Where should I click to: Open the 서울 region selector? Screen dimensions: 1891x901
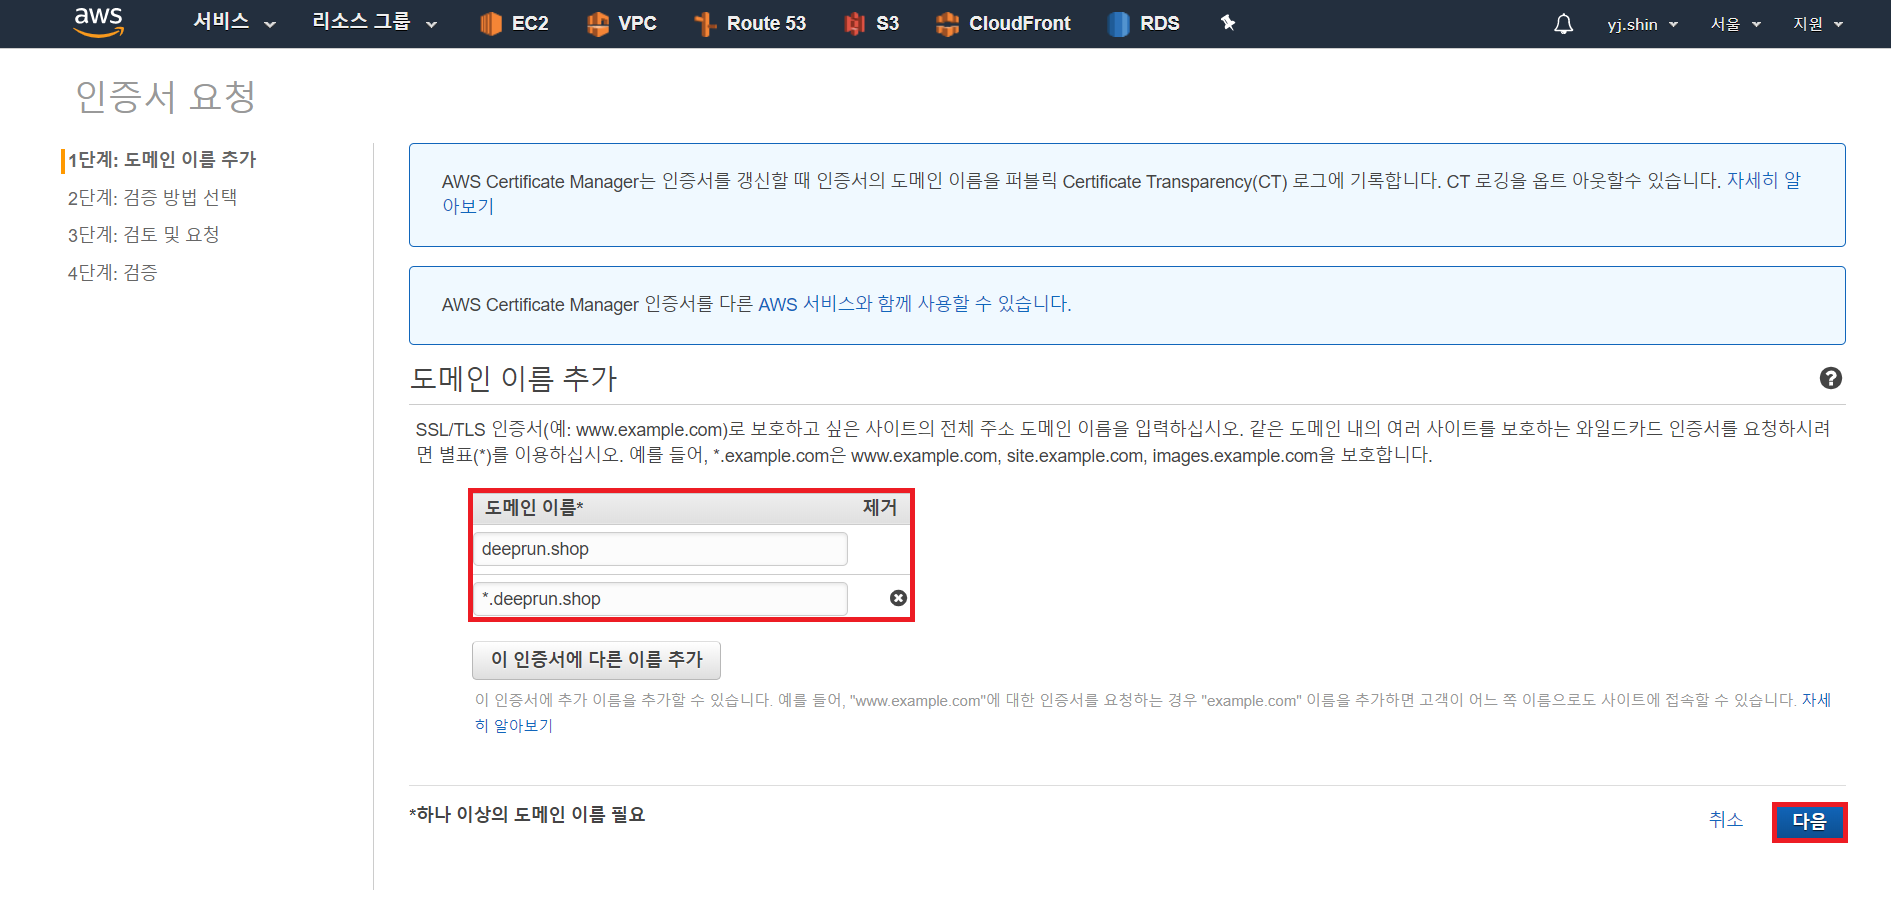(1735, 24)
